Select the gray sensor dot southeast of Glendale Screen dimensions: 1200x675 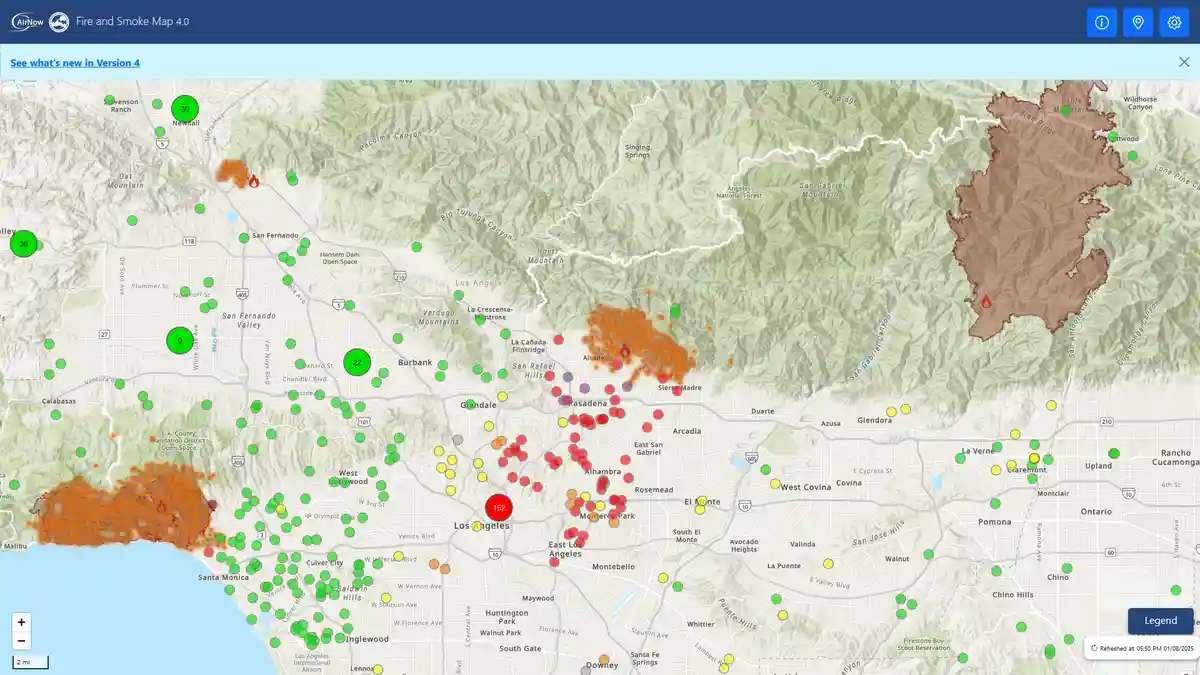(x=458, y=440)
